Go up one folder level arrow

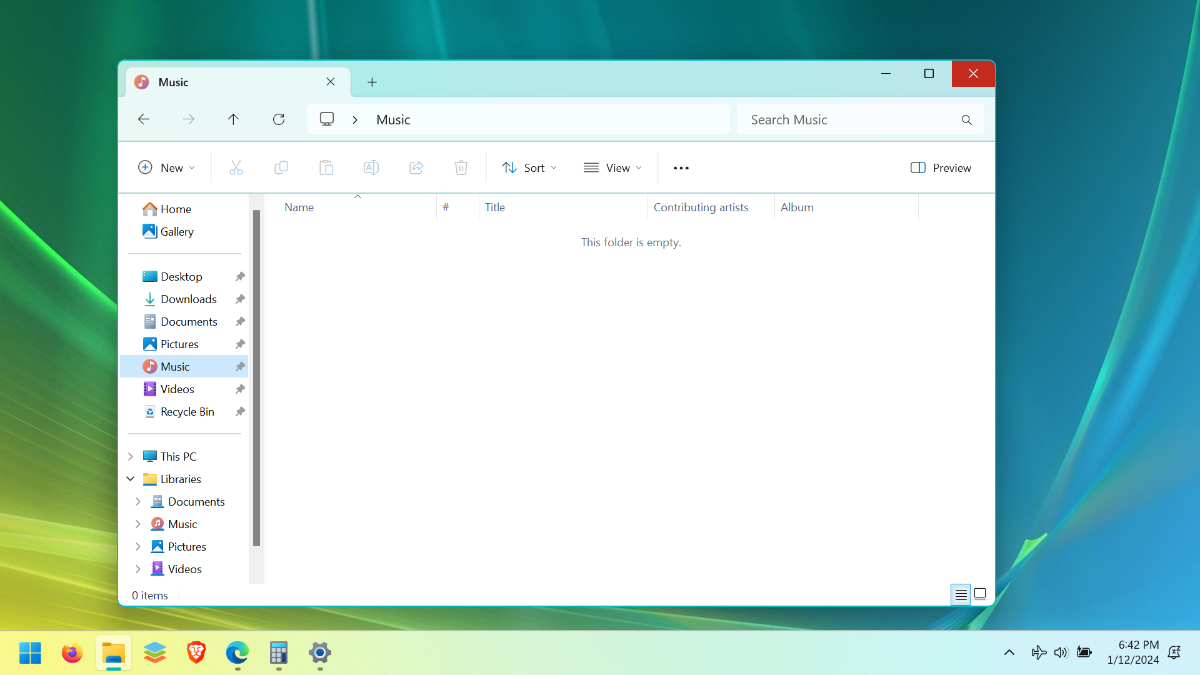click(x=233, y=119)
